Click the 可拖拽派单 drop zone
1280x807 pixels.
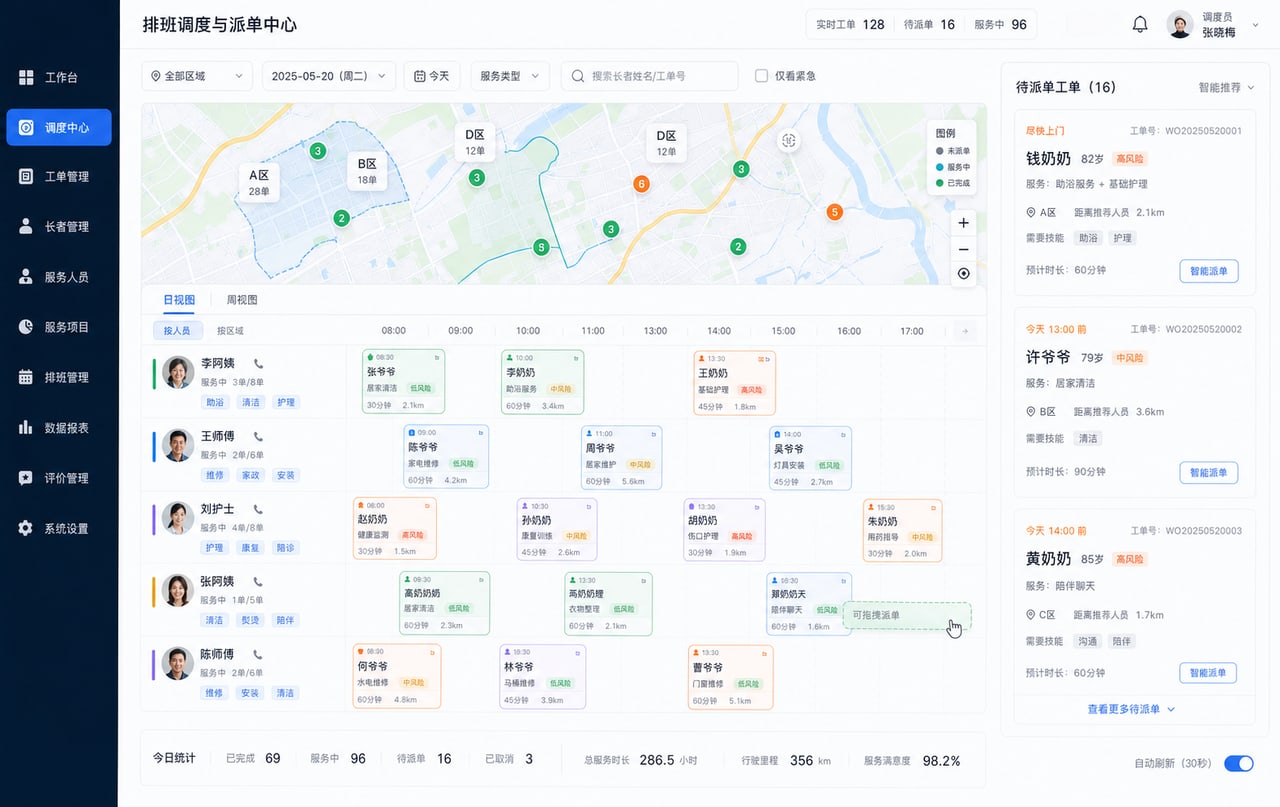907,616
